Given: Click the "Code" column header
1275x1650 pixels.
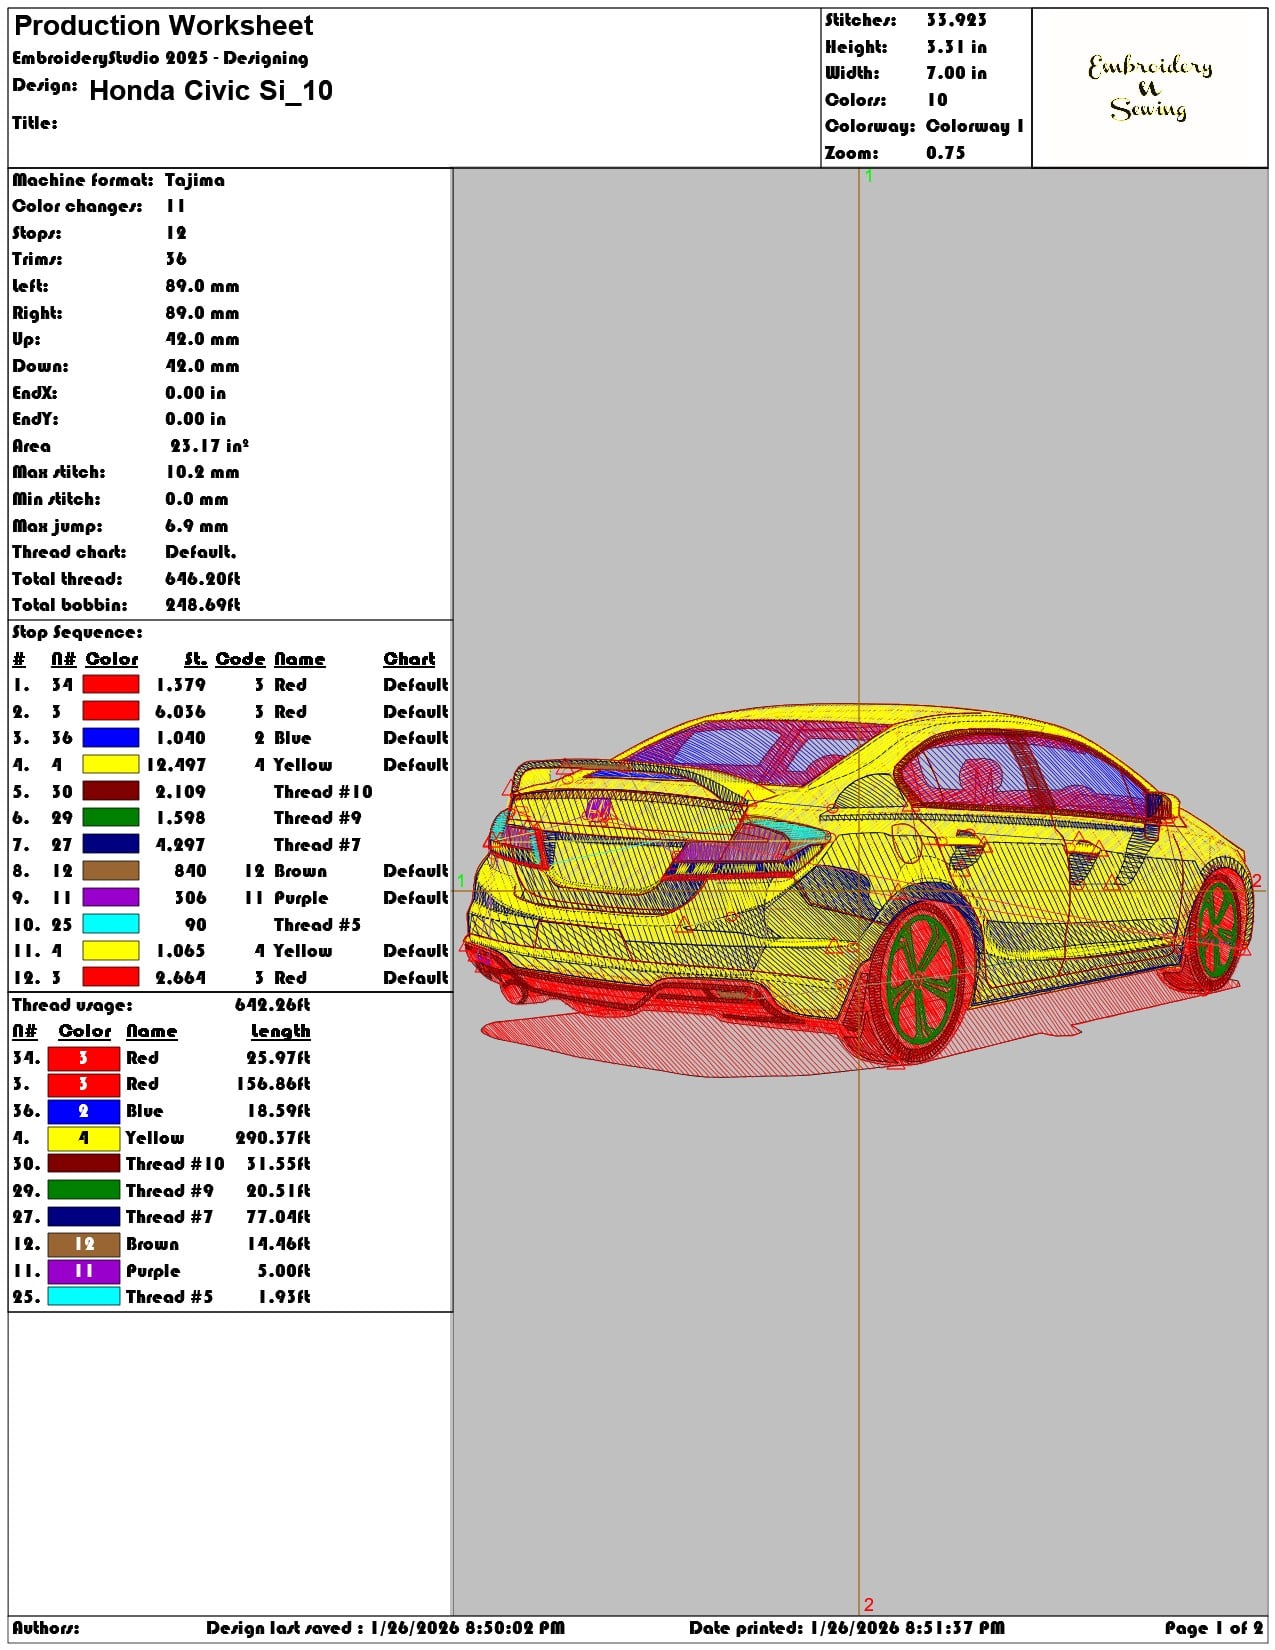Looking at the screenshot, I should 240,659.
